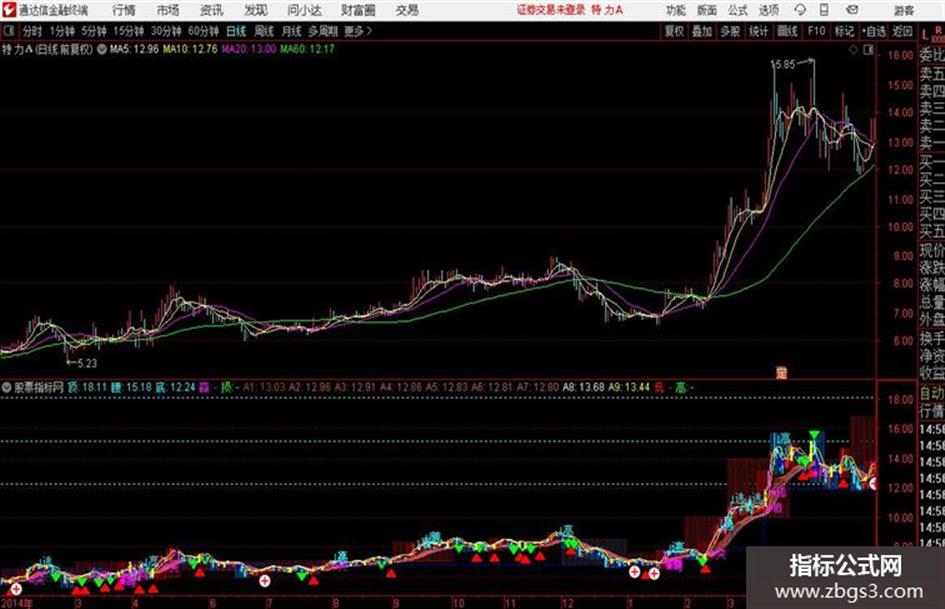The height and width of the screenshot is (609, 945).
Task: Click A8: 13.68 indicator value
Action: (x=583, y=387)
